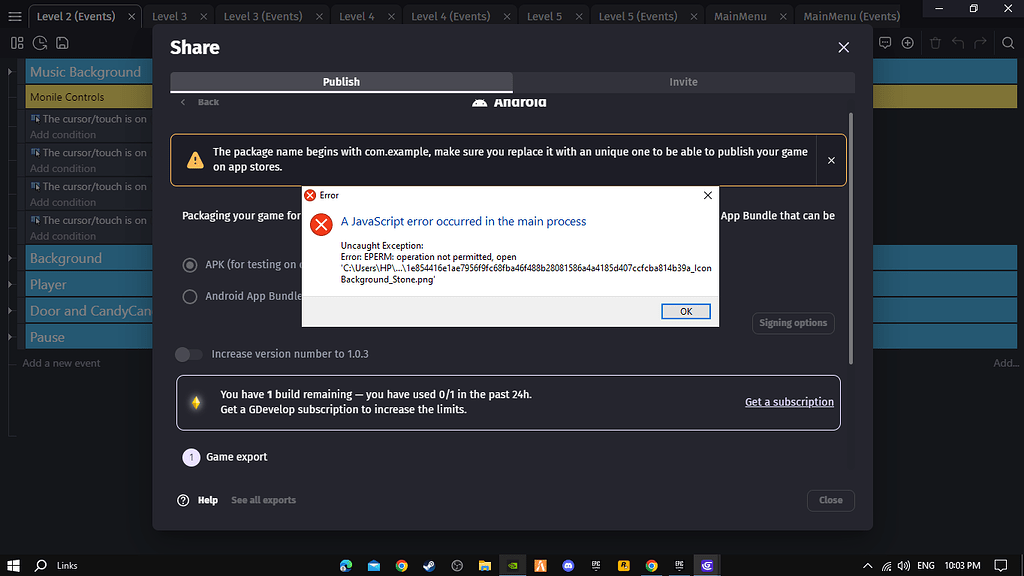Click OK in the Error dialog
This screenshot has width=1024, height=576.
pyautogui.click(x=686, y=312)
